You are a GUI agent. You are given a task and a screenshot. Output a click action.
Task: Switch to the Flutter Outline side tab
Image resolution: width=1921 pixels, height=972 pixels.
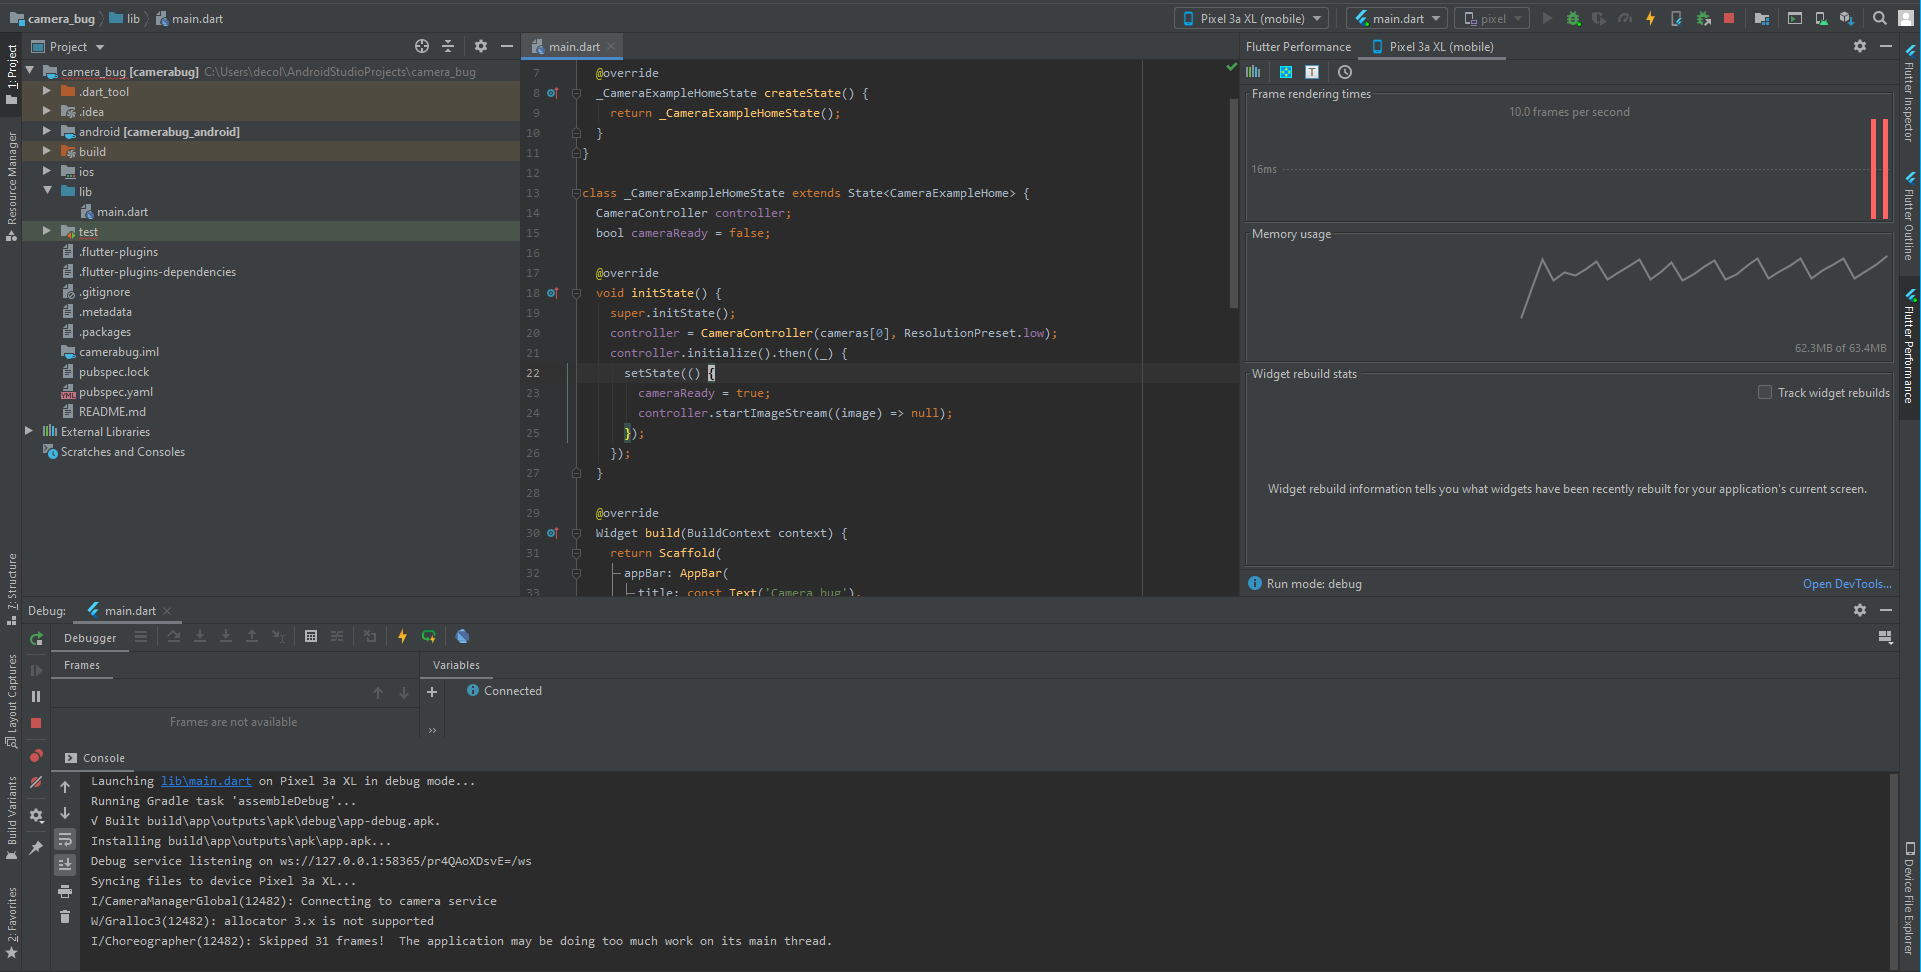pos(1909,215)
